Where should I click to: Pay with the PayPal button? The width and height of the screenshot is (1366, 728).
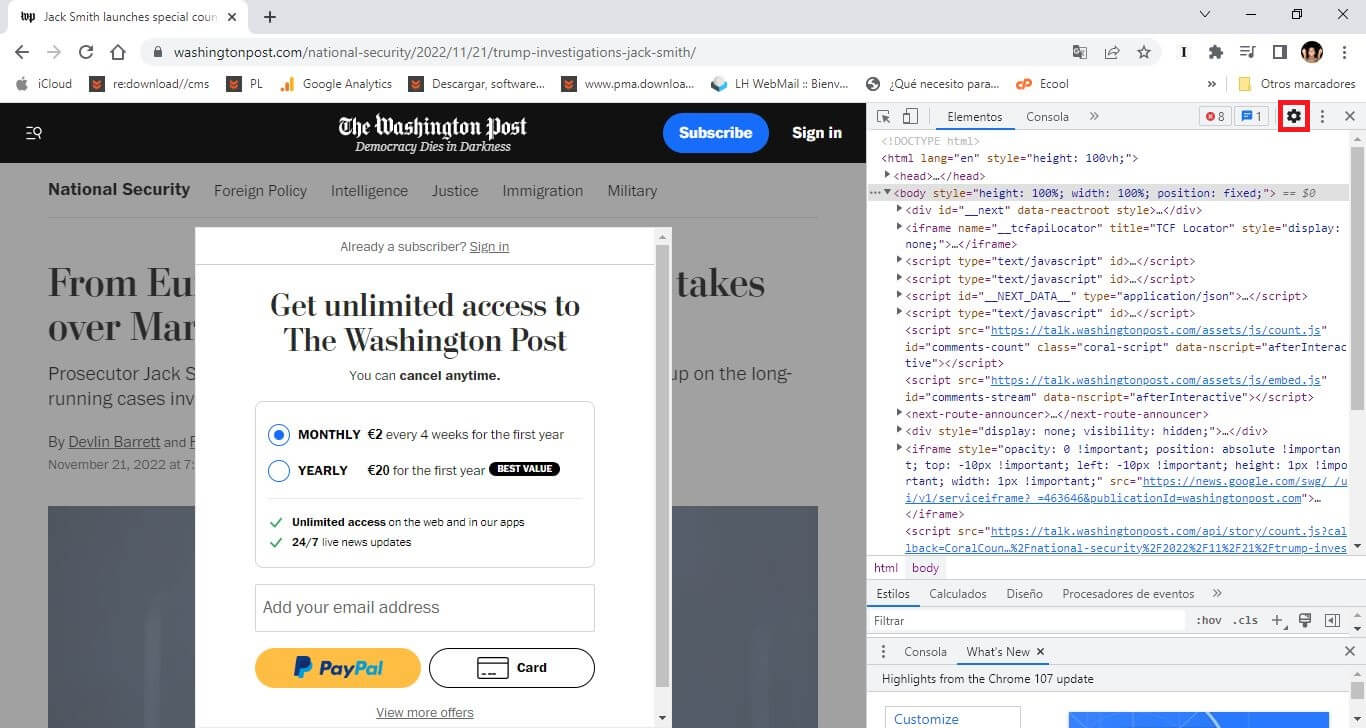tap(338, 668)
